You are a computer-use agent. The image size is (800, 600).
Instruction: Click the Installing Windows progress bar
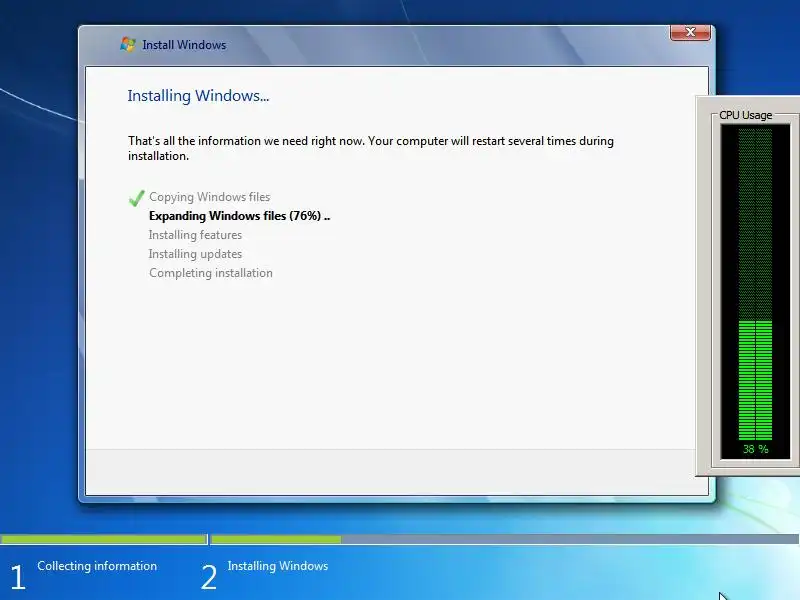(505, 539)
